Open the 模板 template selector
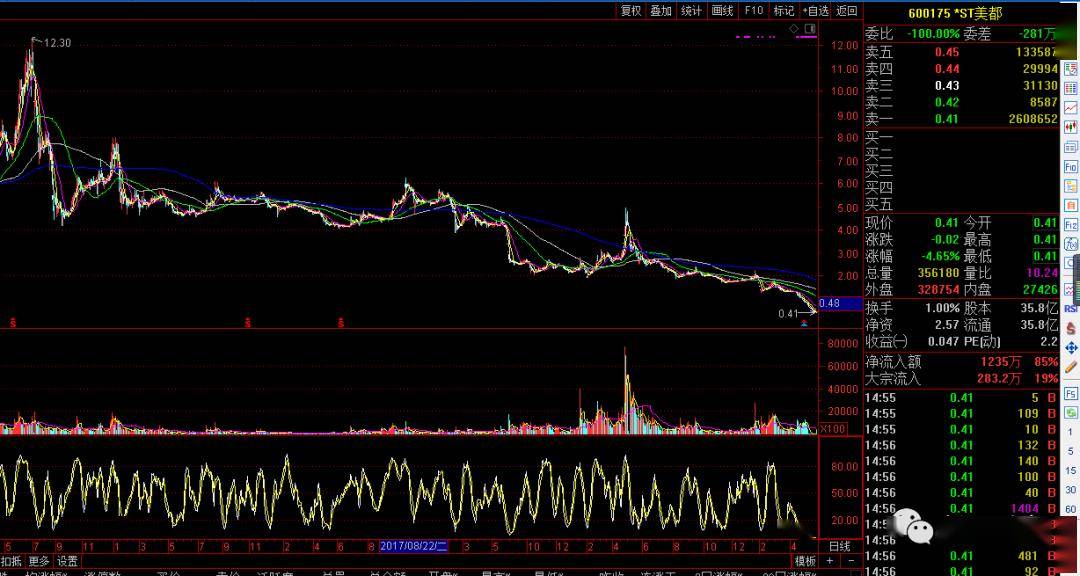This screenshot has height=576, width=1080. tap(805, 561)
